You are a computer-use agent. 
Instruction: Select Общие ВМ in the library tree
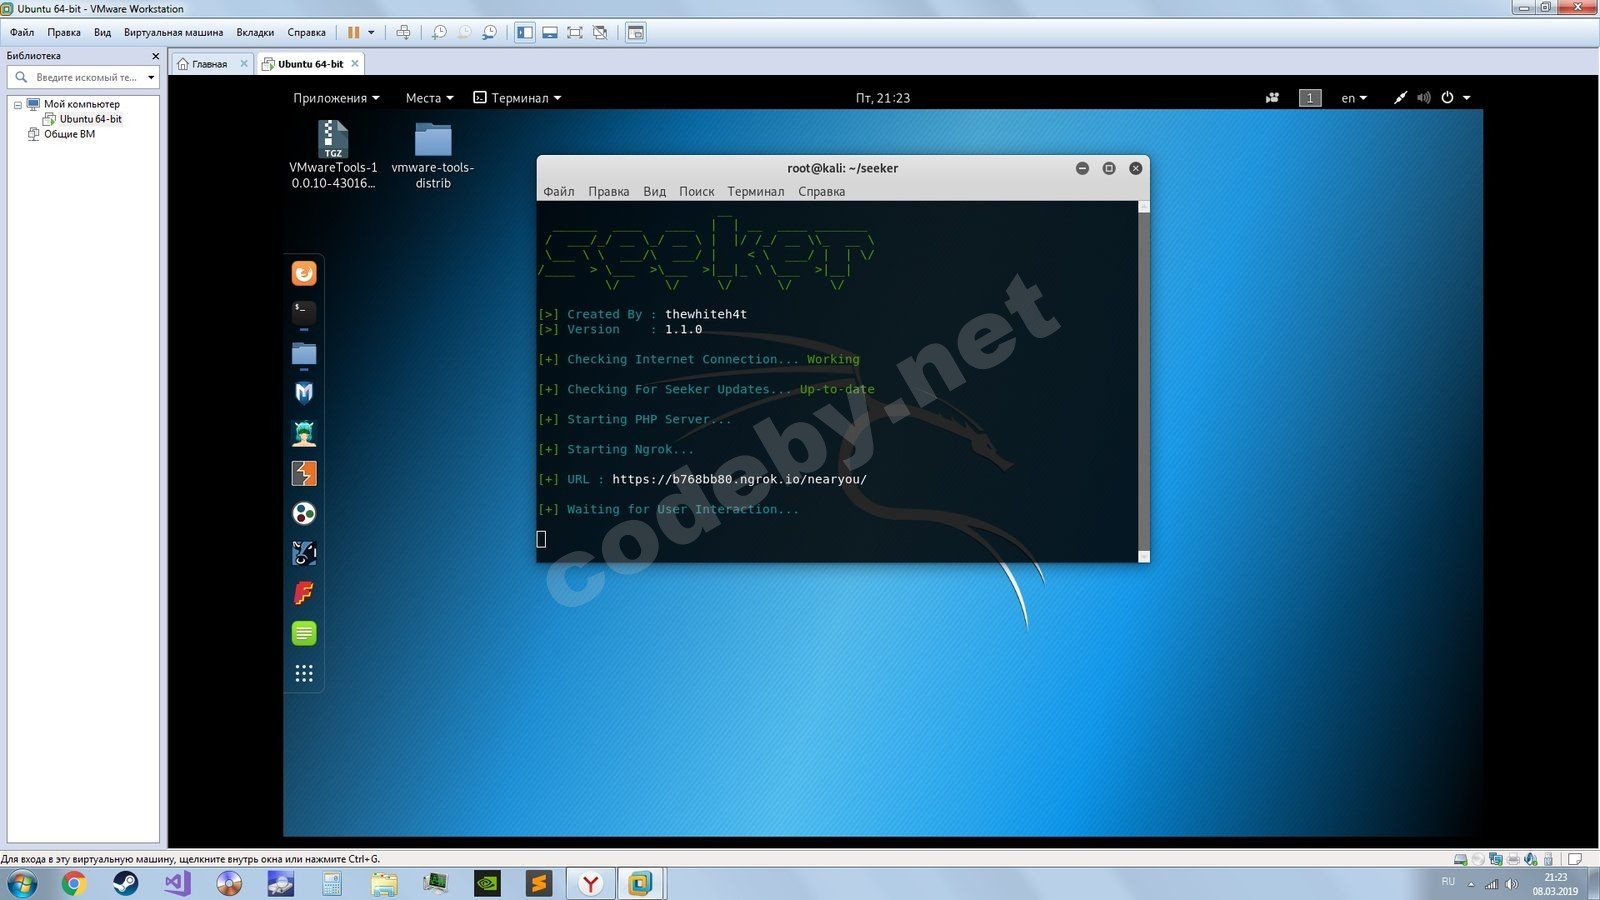coord(69,134)
